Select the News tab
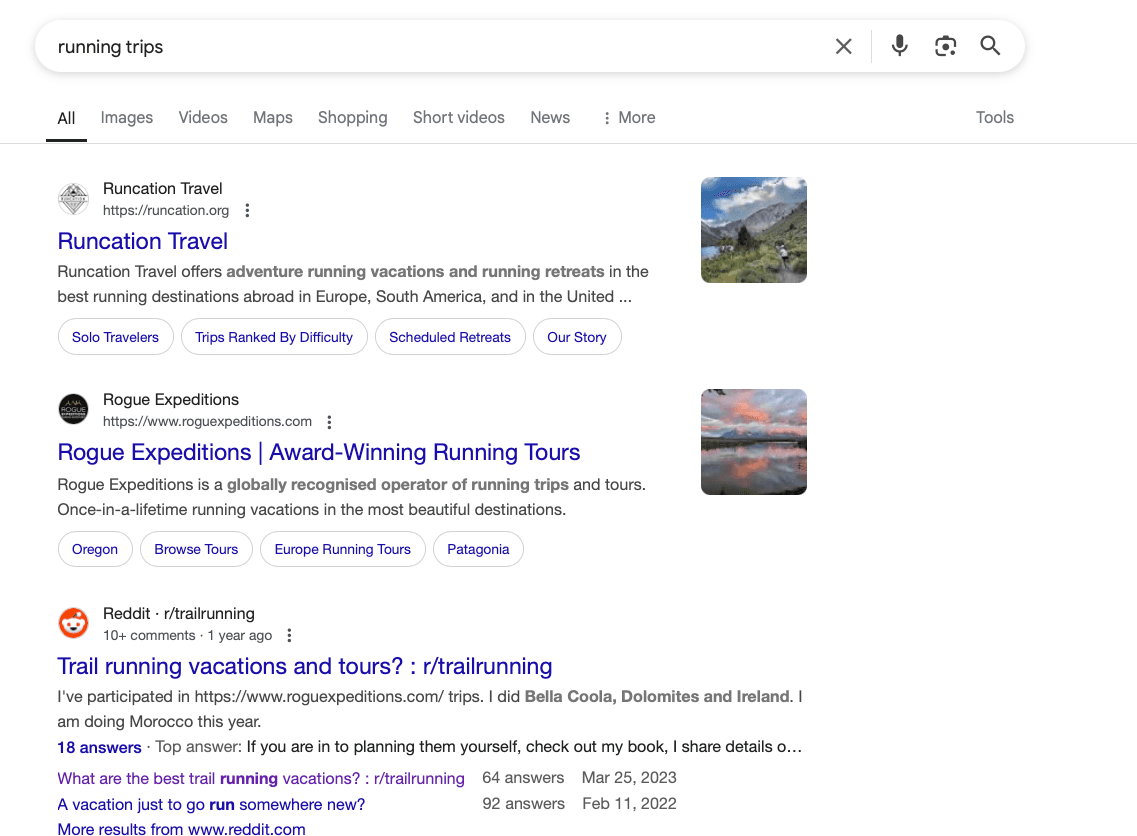Viewport: 1137px width, 836px height. 550,118
